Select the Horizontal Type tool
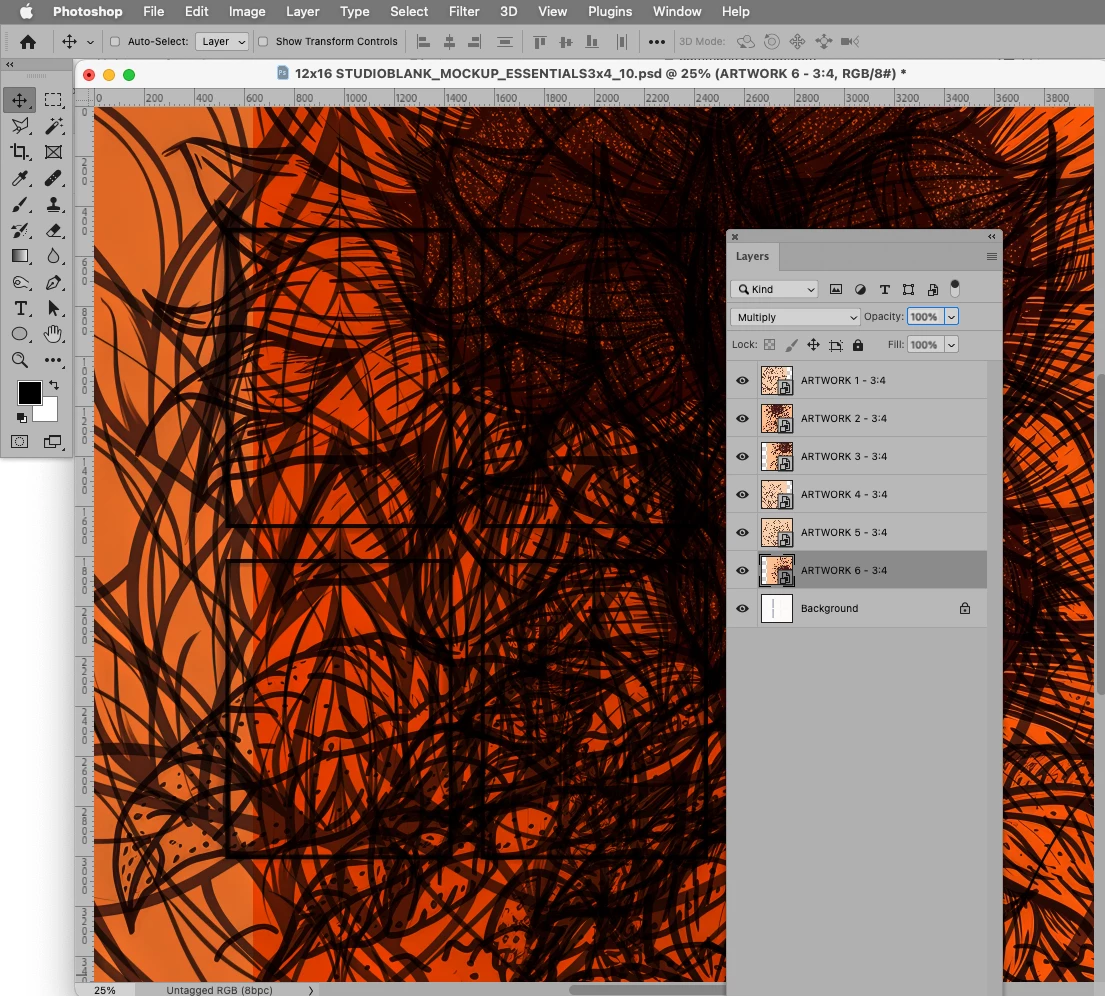Viewport: 1105px width, 996px height. tap(20, 309)
